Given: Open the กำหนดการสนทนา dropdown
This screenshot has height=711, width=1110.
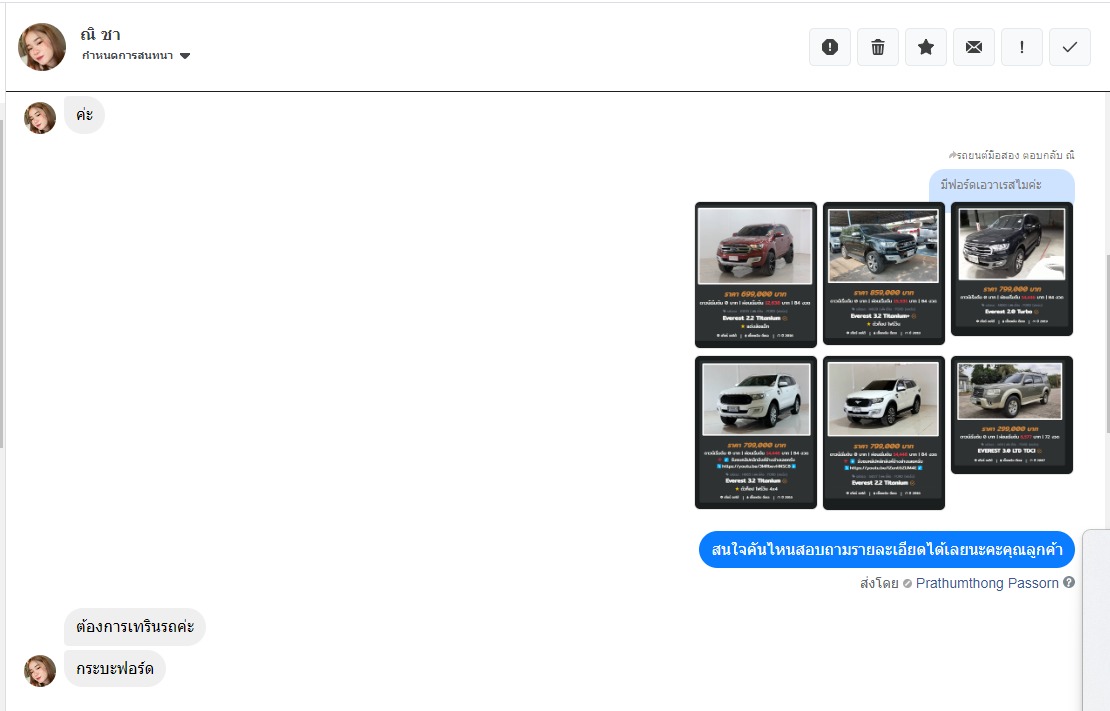Looking at the screenshot, I should click(x=136, y=55).
